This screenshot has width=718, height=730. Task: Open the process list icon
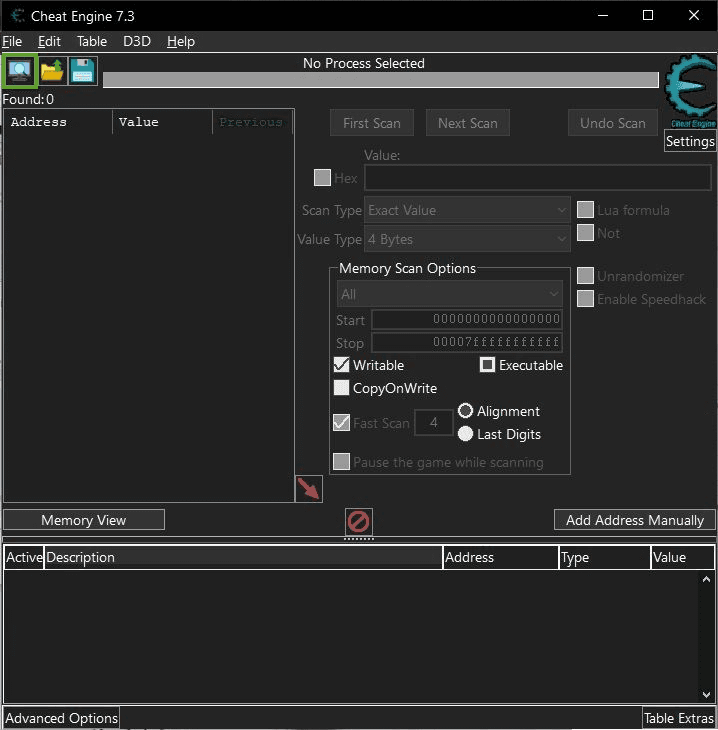click(x=20, y=71)
